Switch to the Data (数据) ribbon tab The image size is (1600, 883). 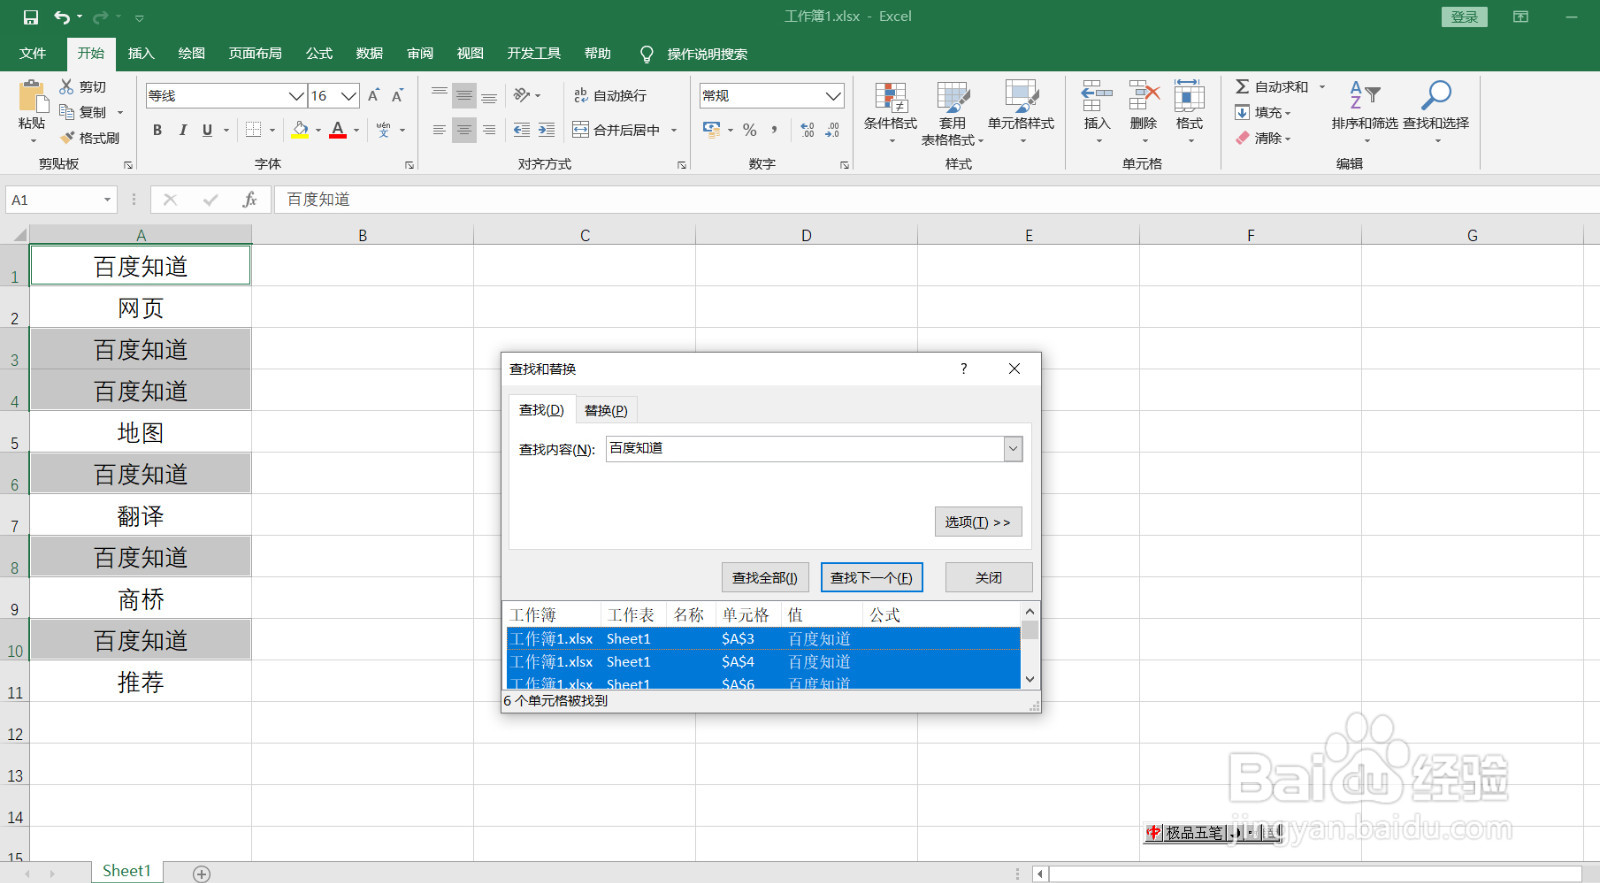(x=369, y=54)
